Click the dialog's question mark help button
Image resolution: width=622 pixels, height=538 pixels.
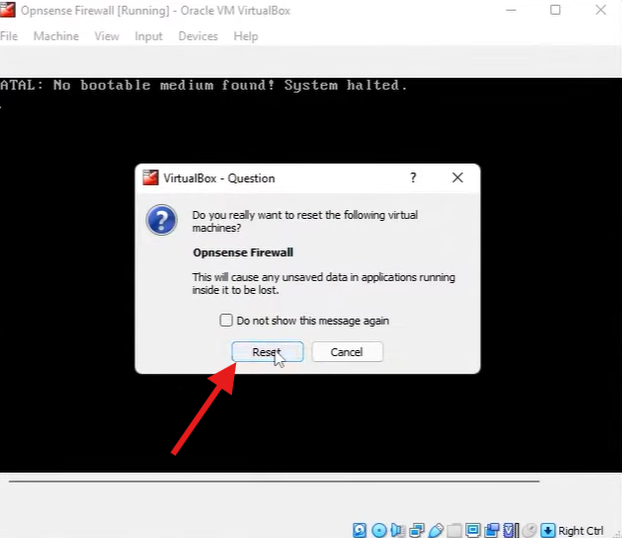(x=413, y=177)
